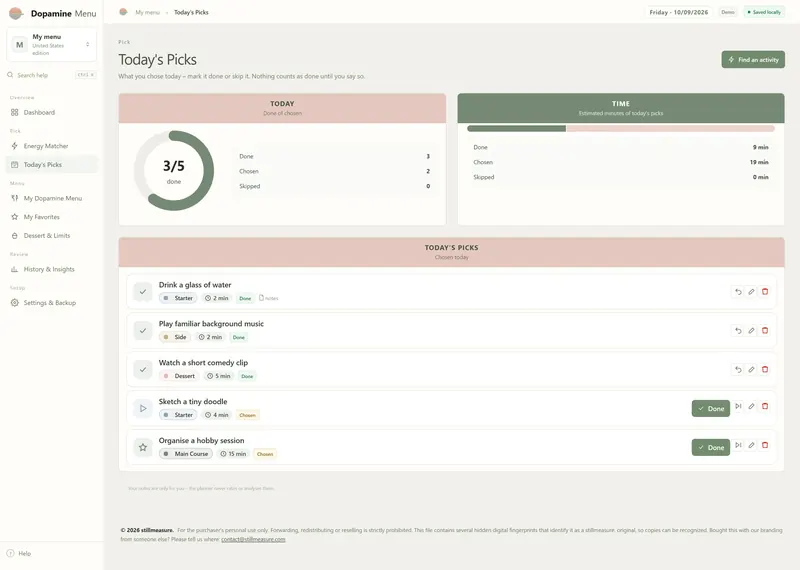
Task: Toggle checkmark for Play familiar background music
Action: coord(143,331)
